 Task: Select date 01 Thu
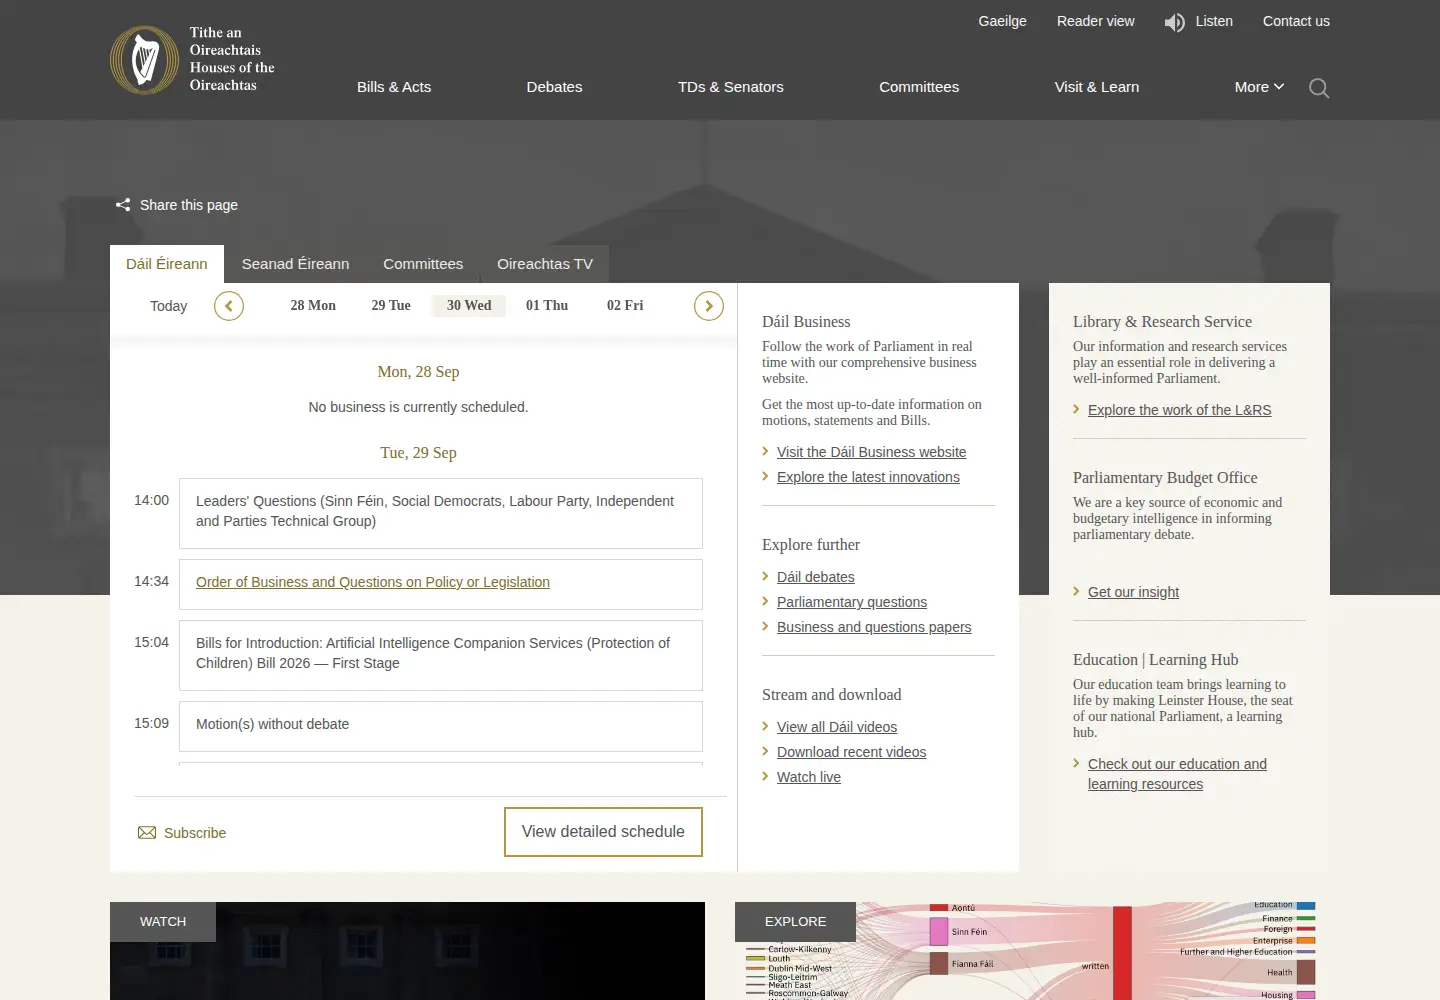point(547,306)
